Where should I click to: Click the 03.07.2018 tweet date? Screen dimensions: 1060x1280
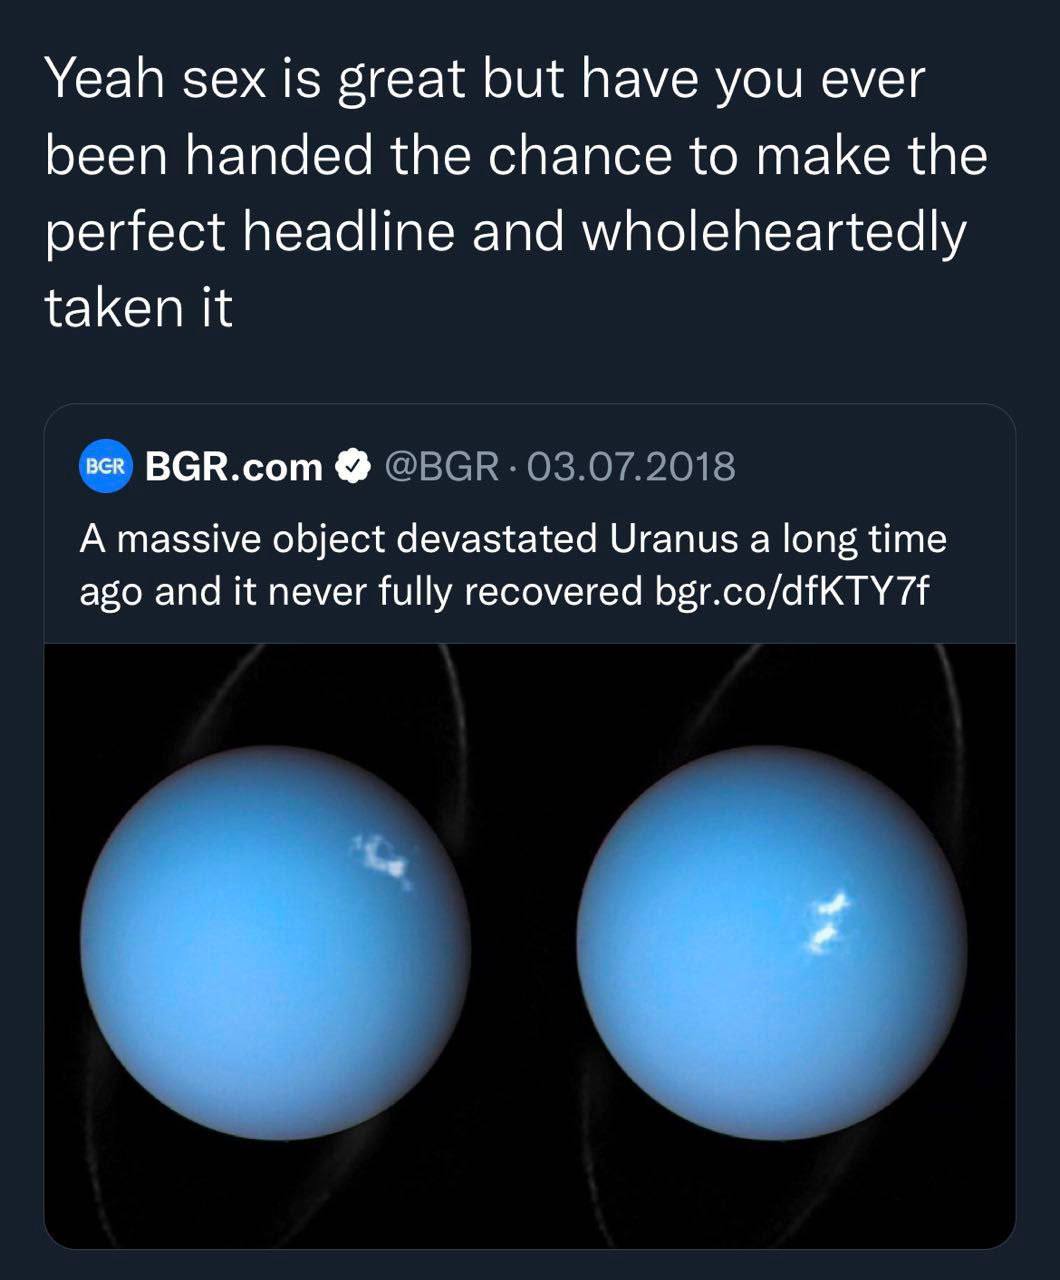tap(630, 467)
